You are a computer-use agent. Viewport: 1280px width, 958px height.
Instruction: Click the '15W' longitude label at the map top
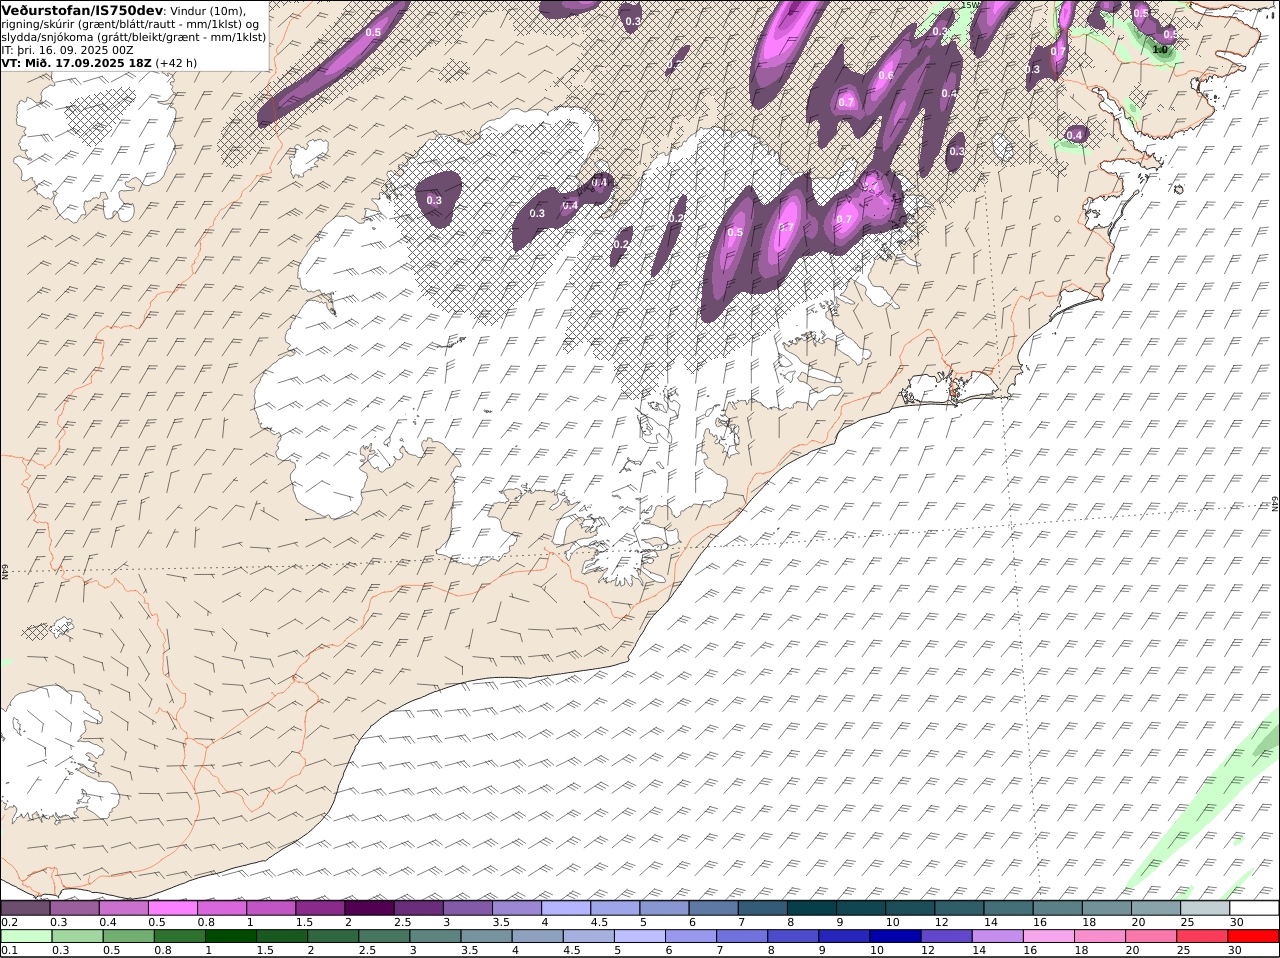(971, 5)
